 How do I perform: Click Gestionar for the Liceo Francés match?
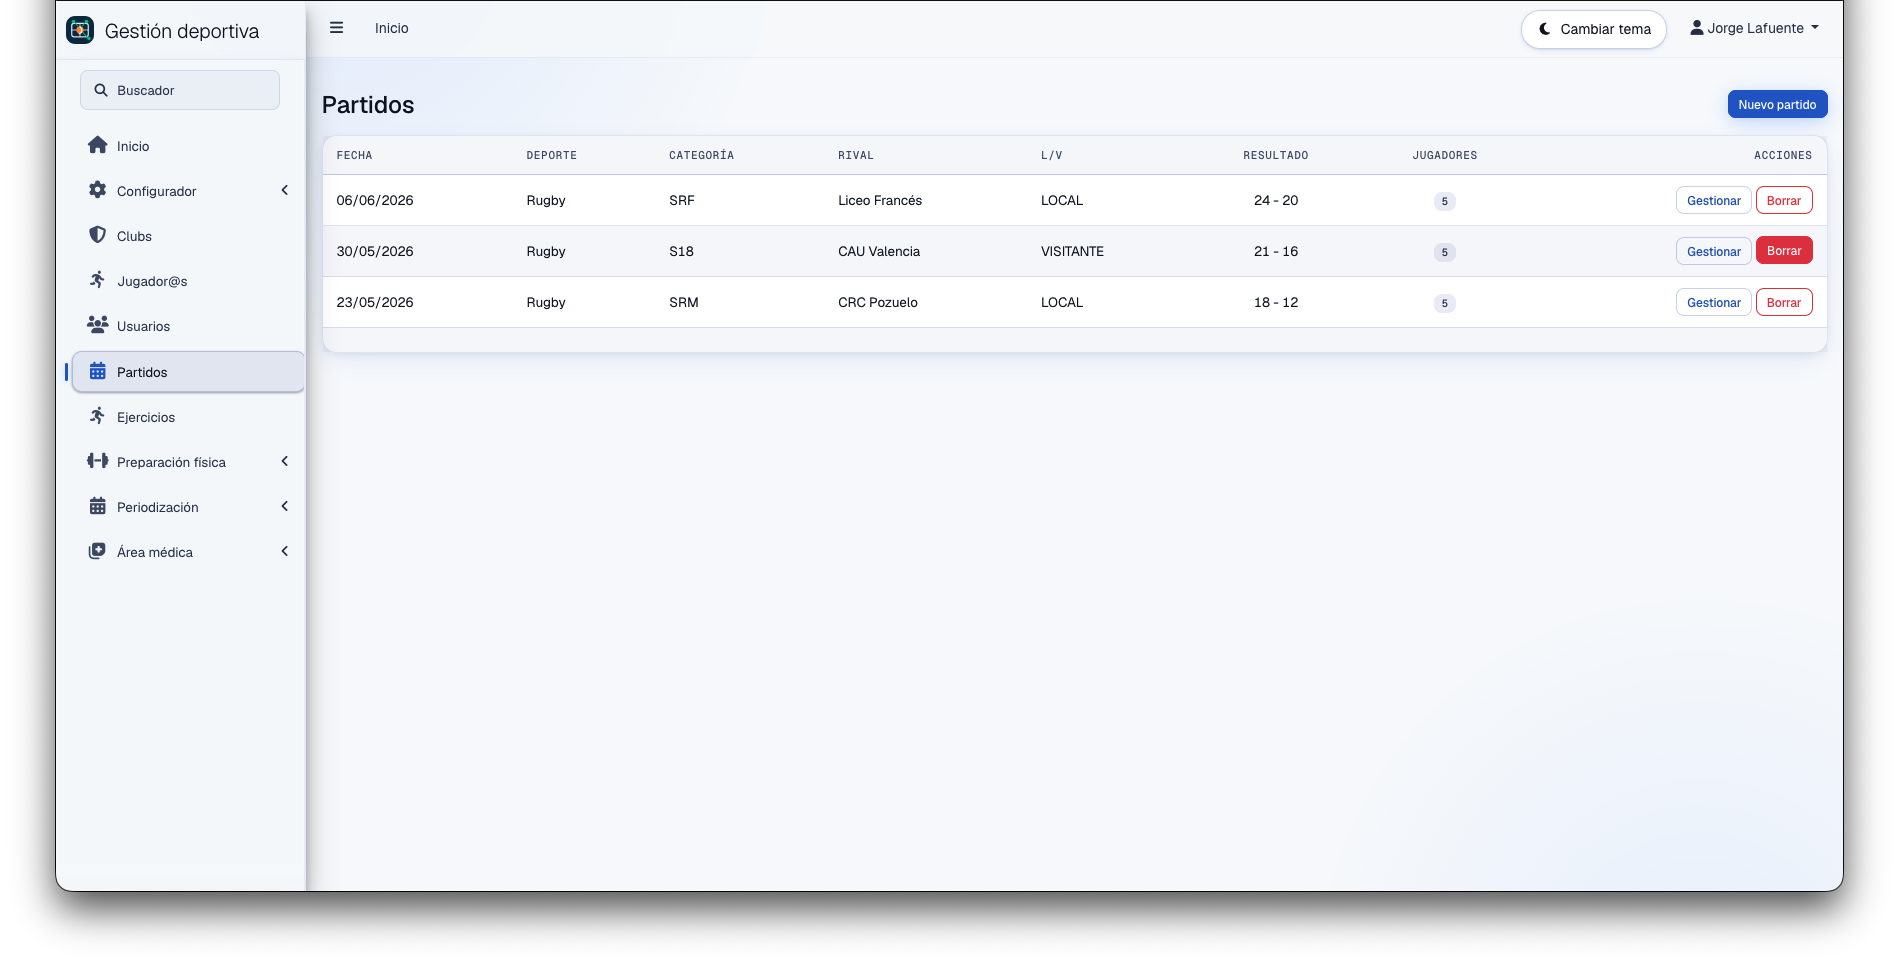(1713, 200)
